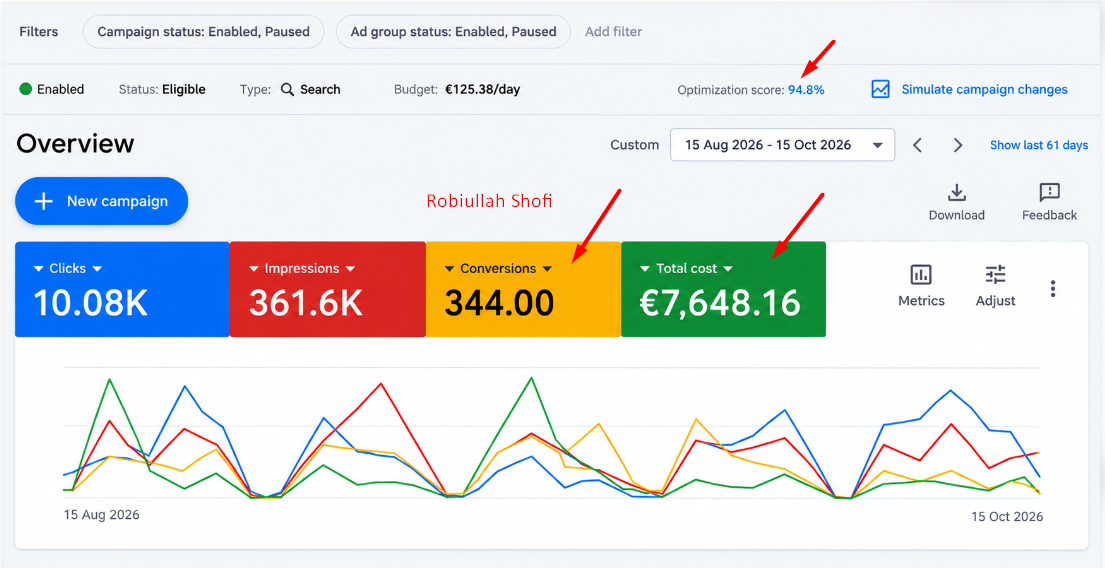Image resolution: width=1105 pixels, height=568 pixels.
Task: Go to the previous date range arrow
Action: click(x=917, y=145)
